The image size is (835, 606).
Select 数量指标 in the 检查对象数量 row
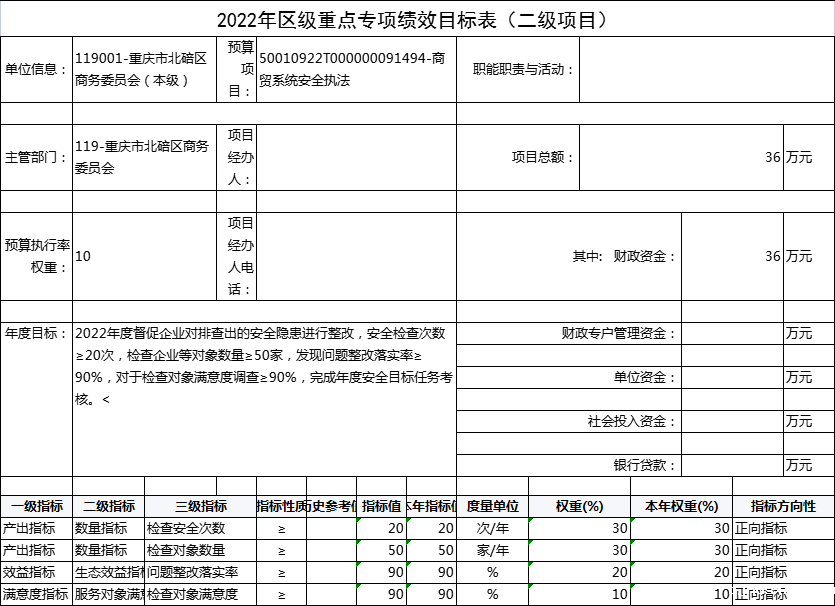pyautogui.click(x=109, y=550)
